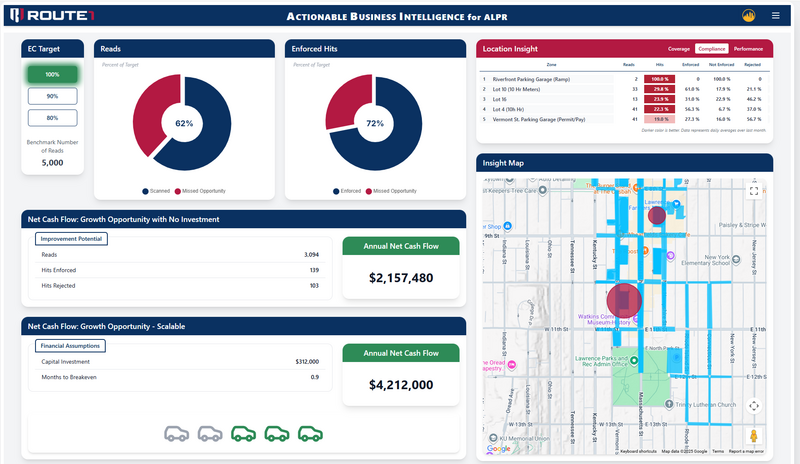Viewport: 800px width, 464px height.
Task: Switch to the Coverage tab
Action: (678, 48)
